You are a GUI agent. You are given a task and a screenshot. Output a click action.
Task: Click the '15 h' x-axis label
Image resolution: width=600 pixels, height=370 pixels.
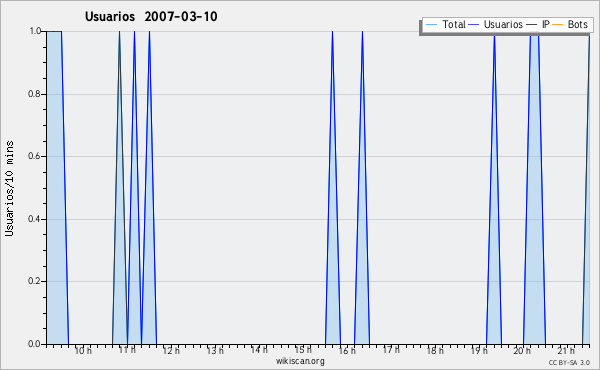pyautogui.click(x=303, y=350)
